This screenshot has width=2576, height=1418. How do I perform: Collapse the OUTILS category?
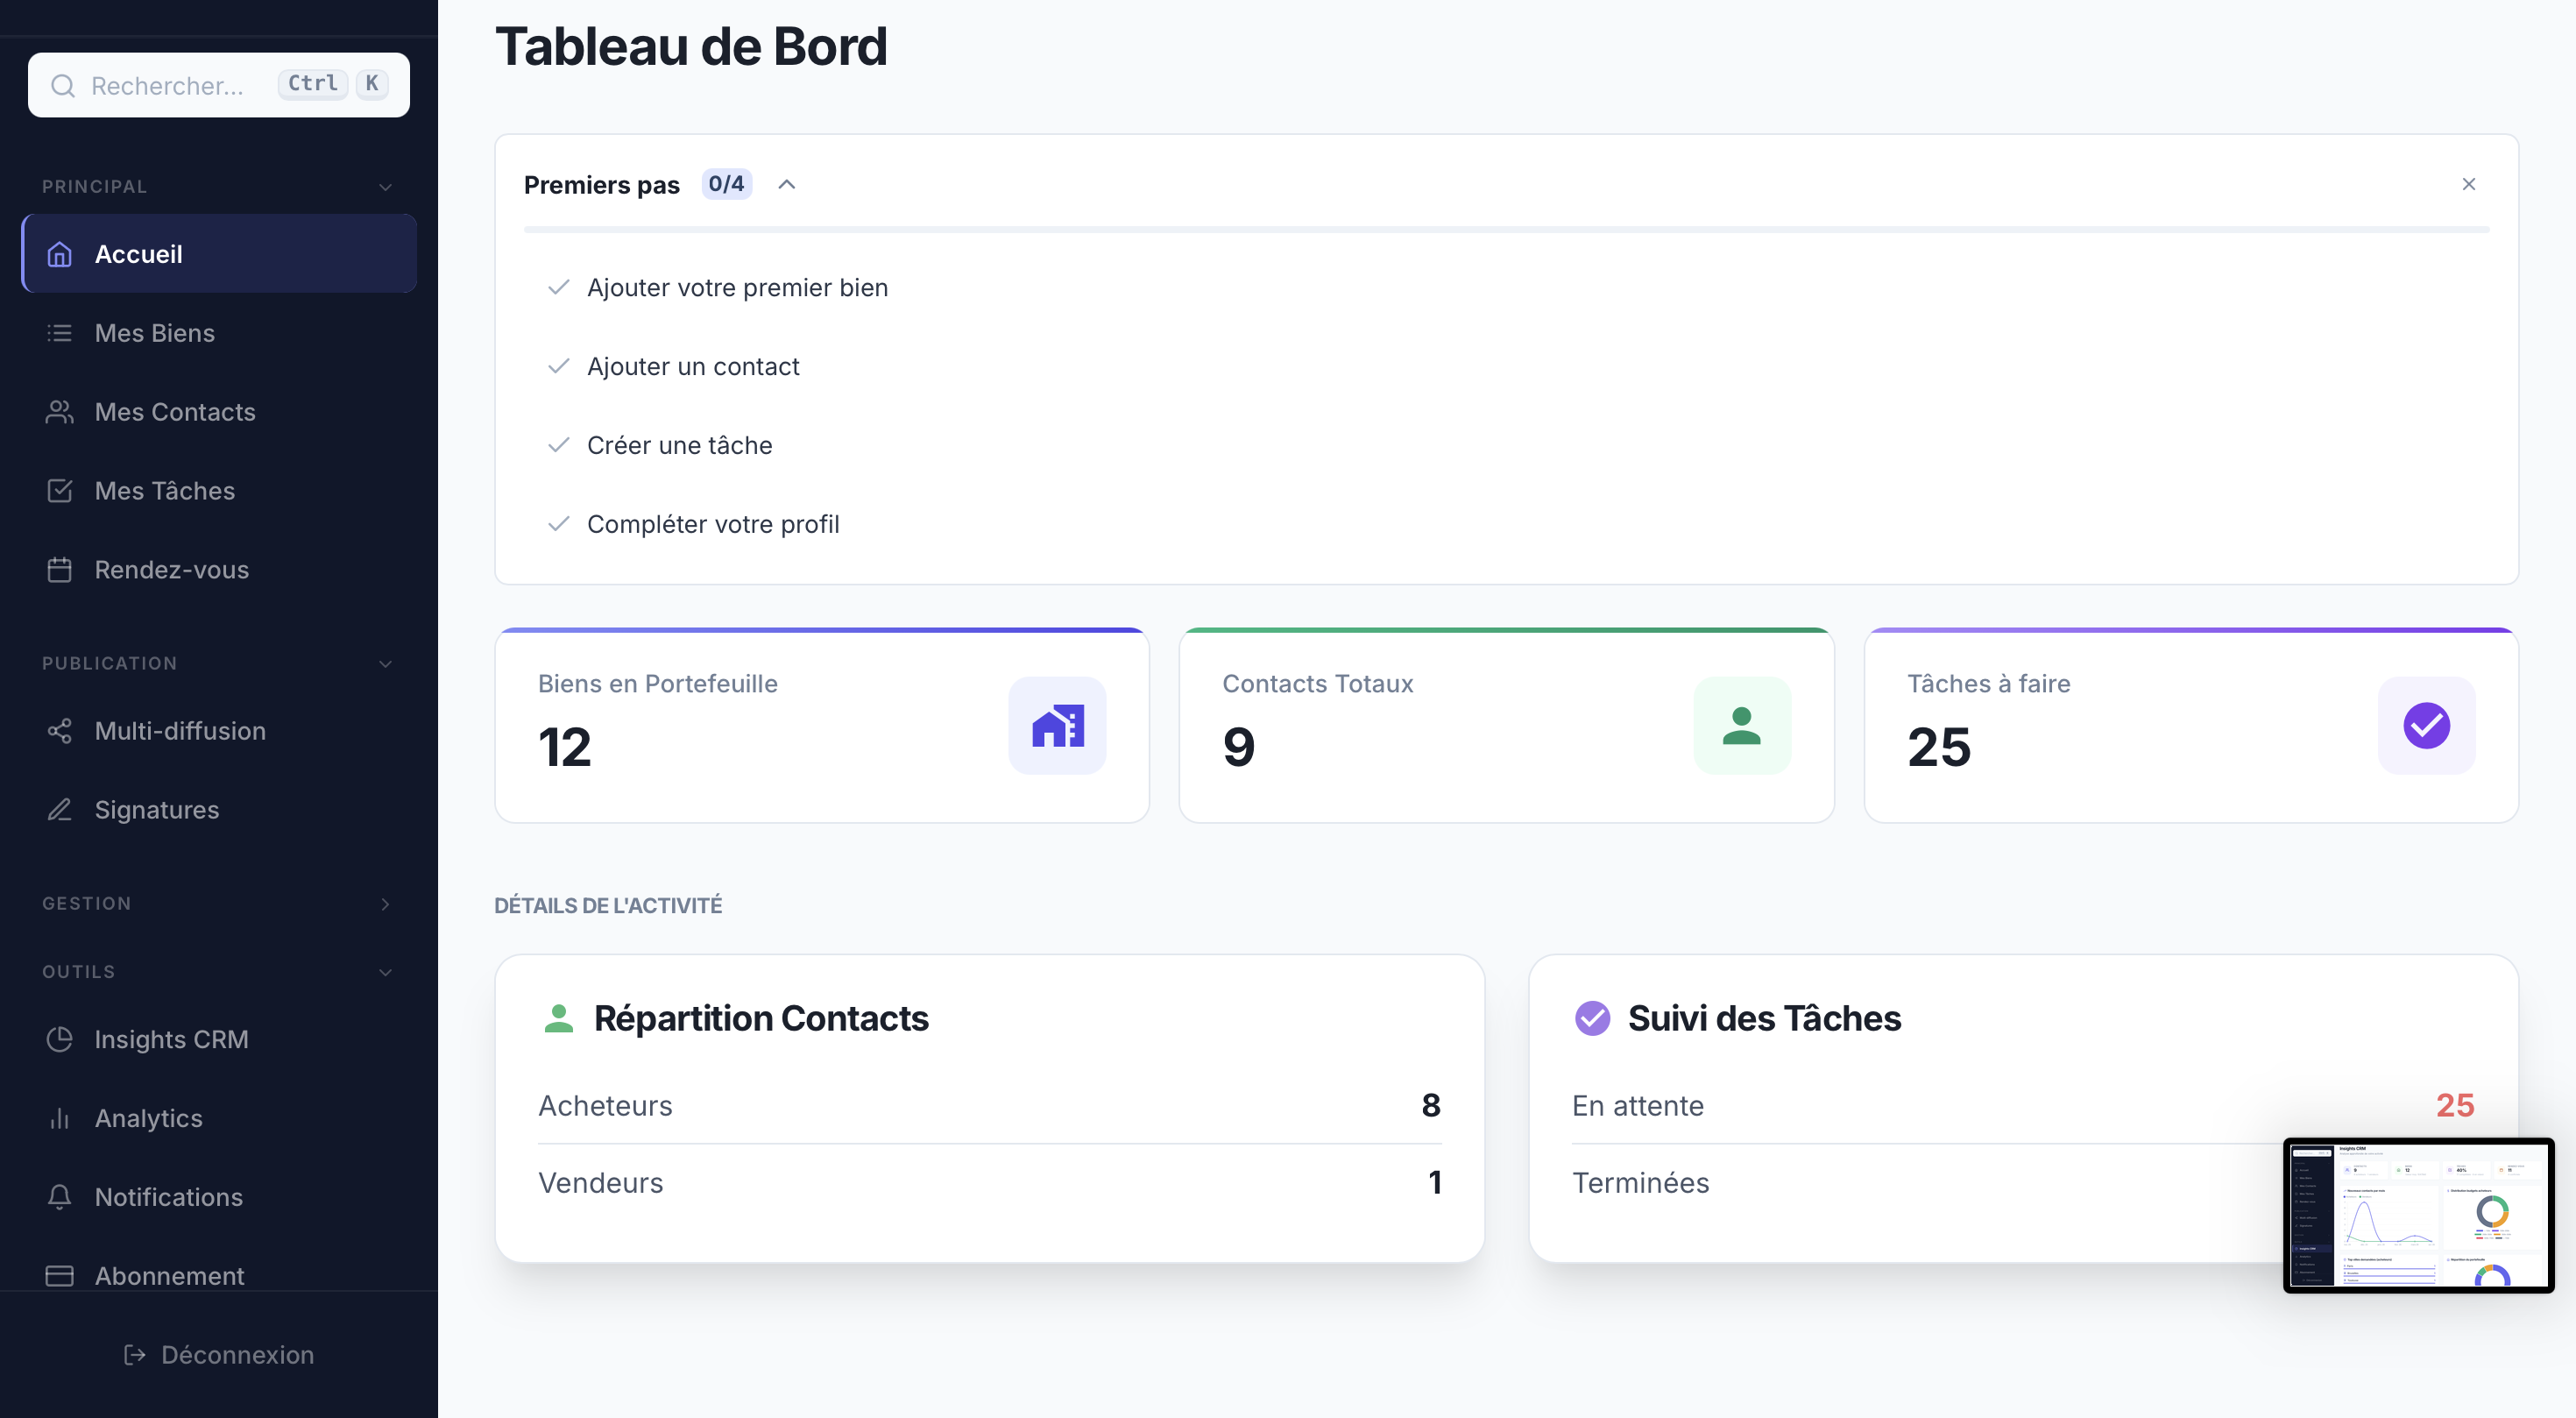coord(386,972)
